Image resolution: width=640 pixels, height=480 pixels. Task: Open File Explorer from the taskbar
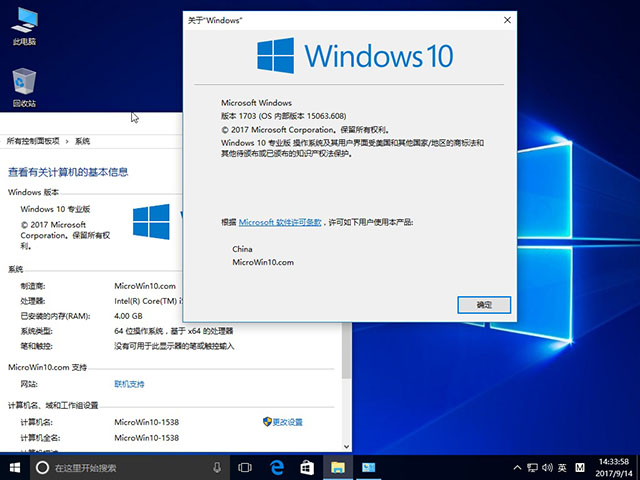click(338, 467)
